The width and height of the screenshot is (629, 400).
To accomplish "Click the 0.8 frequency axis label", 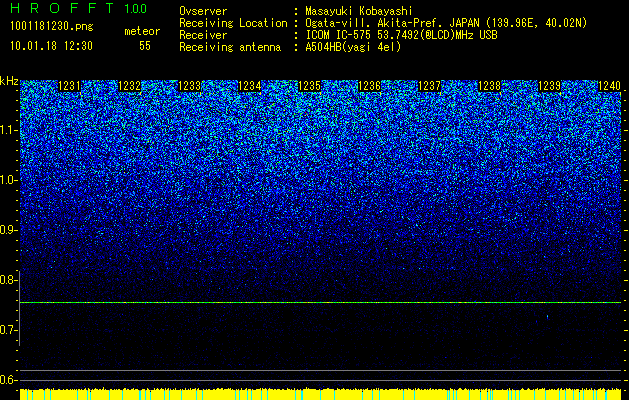I will (x=7, y=280).
